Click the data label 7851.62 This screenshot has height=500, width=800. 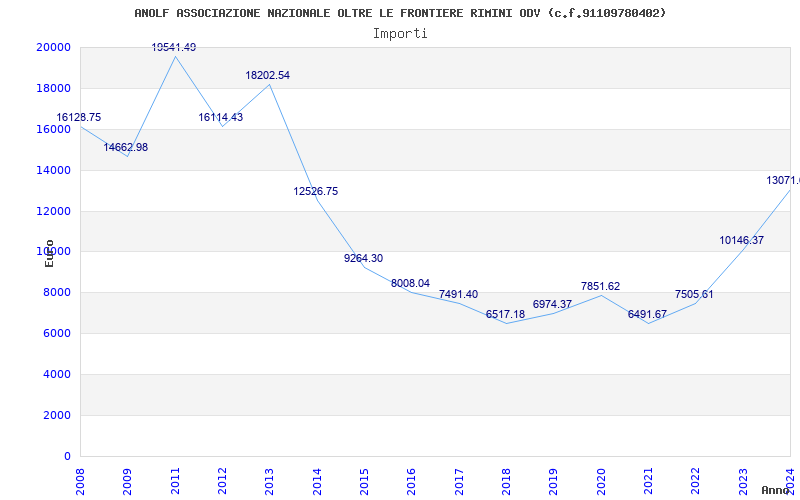(x=600, y=286)
